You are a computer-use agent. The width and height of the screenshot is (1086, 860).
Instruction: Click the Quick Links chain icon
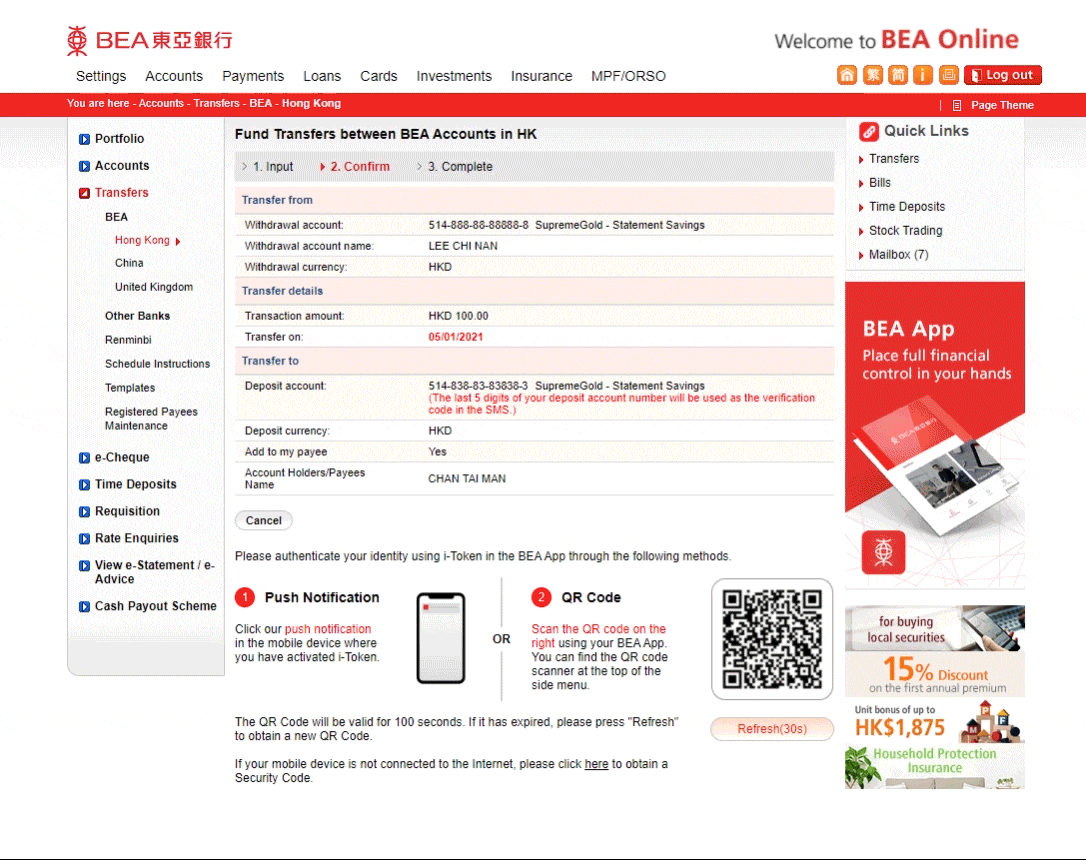pyautogui.click(x=869, y=132)
